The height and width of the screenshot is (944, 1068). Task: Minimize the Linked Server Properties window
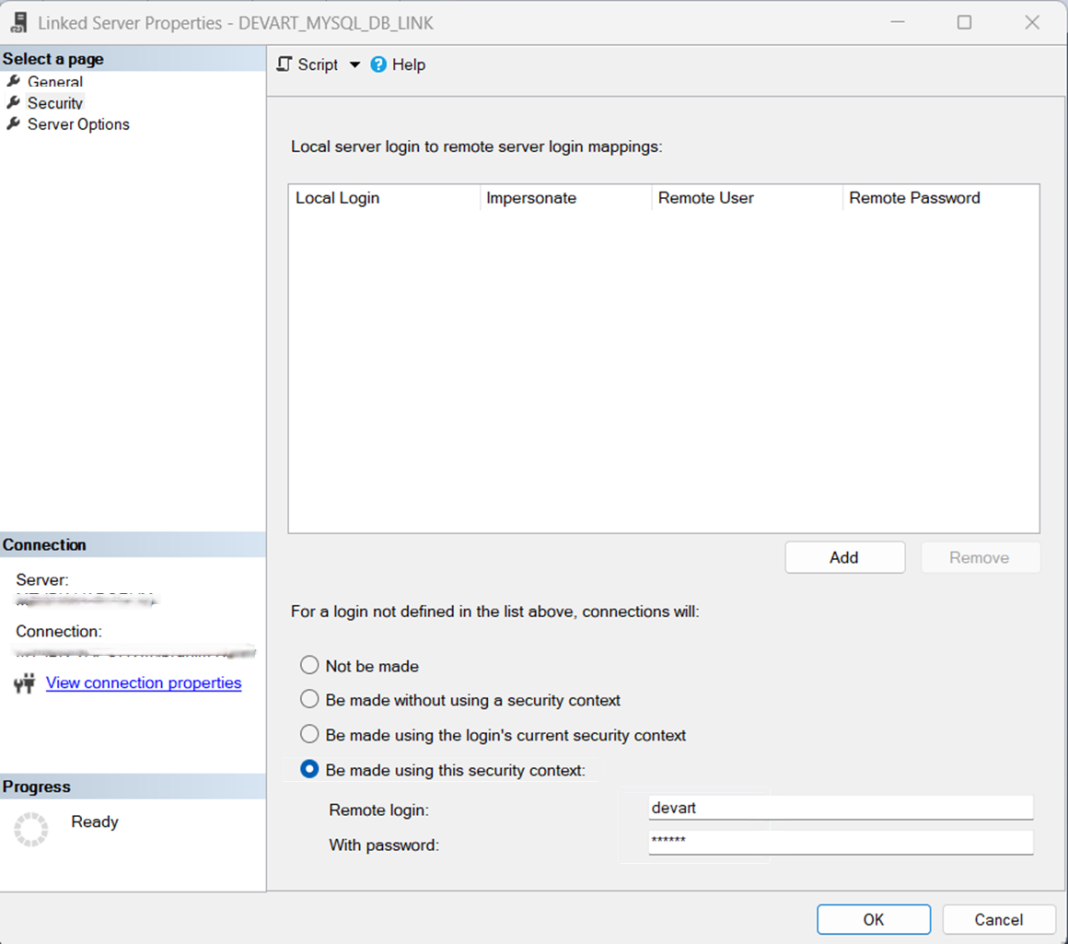click(898, 22)
